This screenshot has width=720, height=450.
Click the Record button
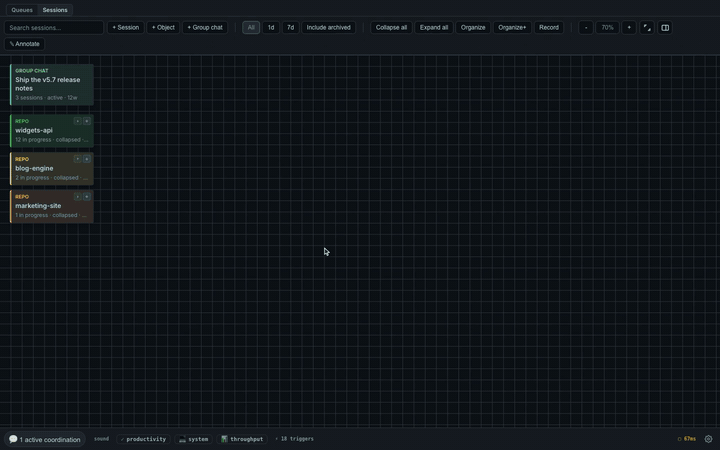click(549, 28)
